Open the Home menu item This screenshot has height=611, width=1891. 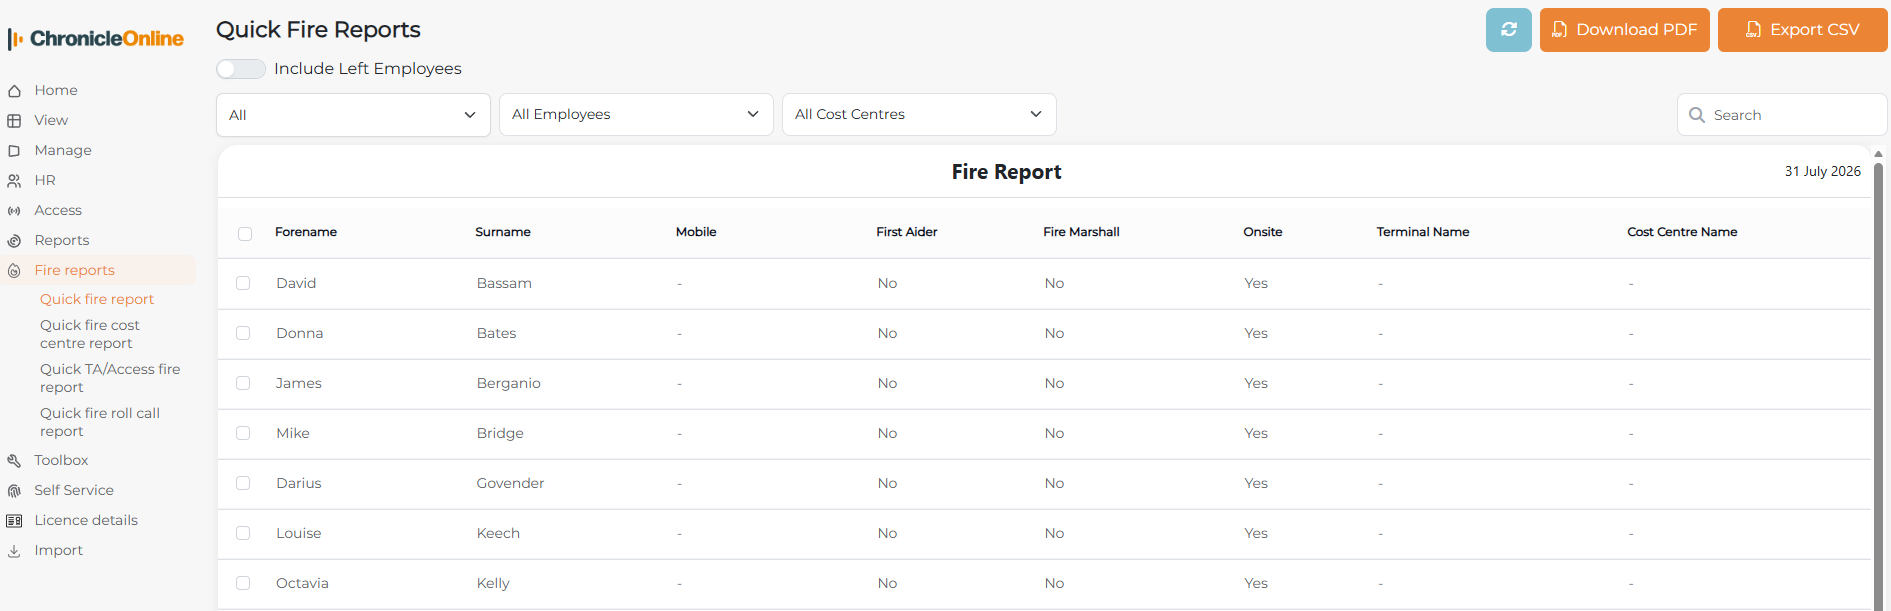coord(56,90)
